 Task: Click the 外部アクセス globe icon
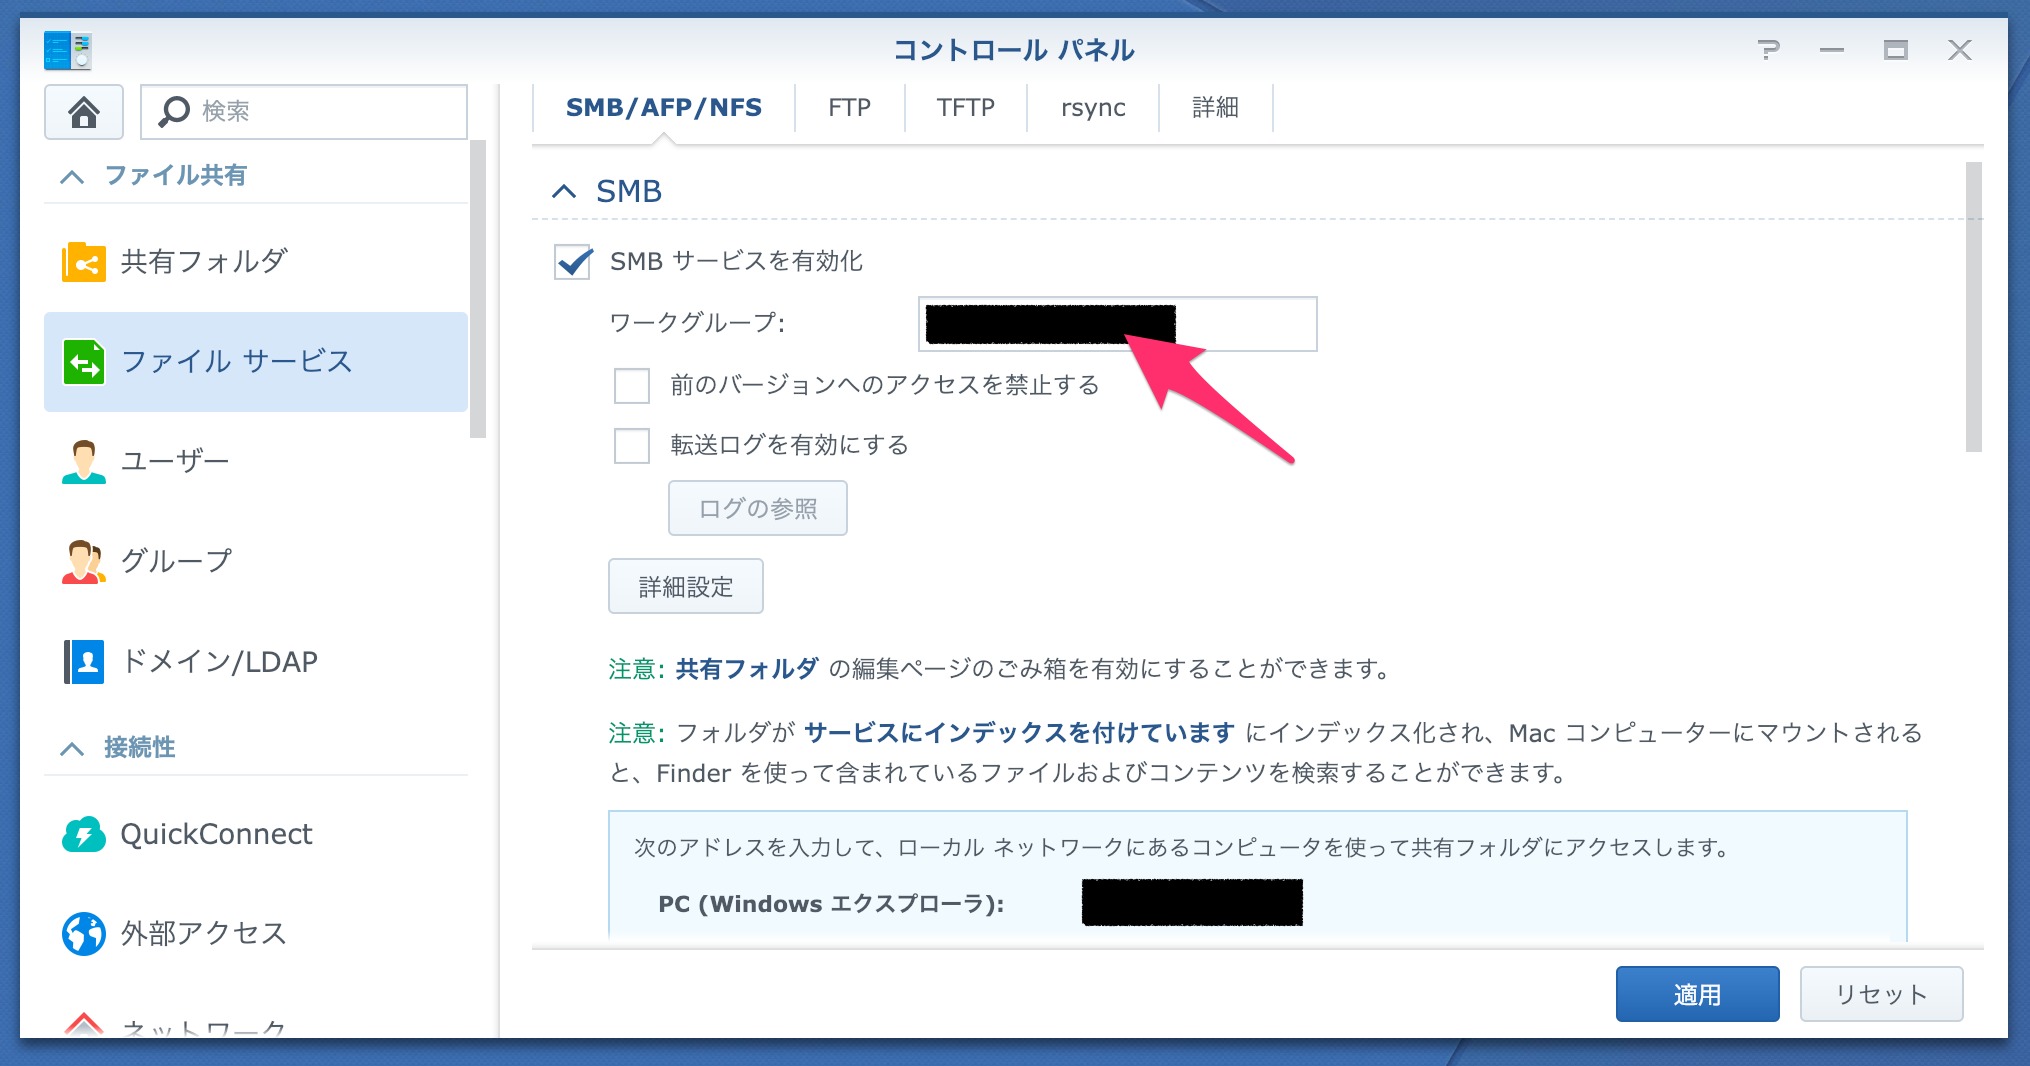coord(84,934)
